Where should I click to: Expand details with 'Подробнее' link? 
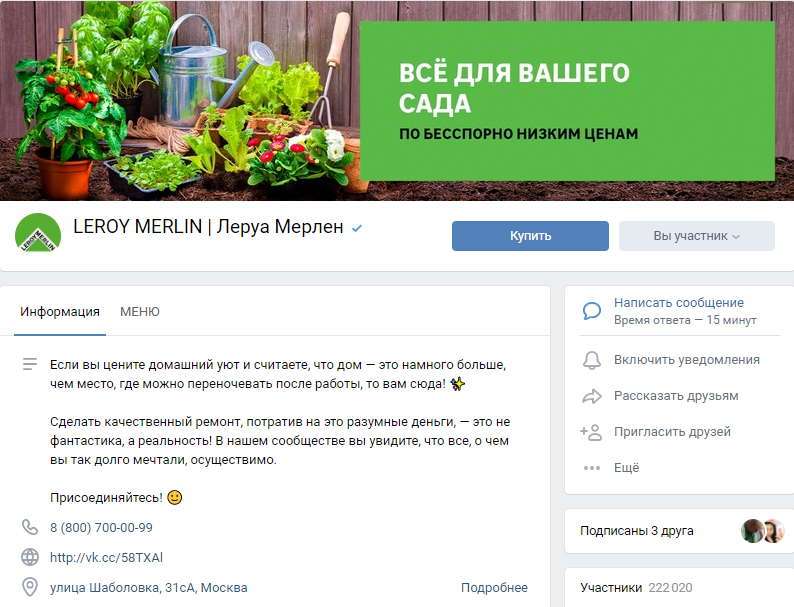[494, 588]
